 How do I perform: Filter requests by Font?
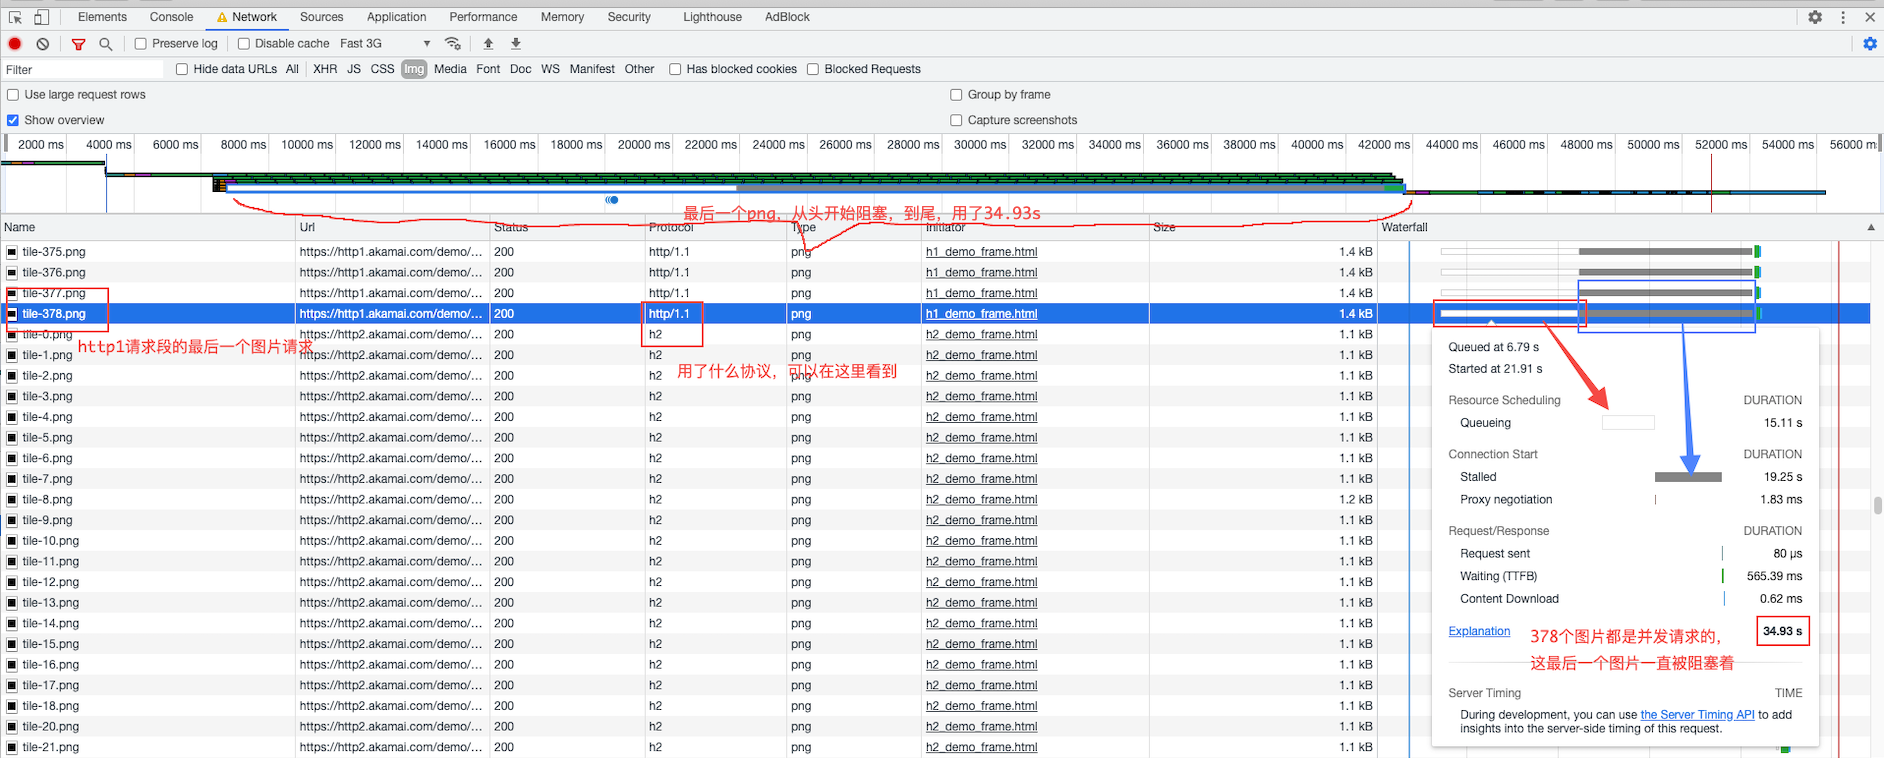click(x=488, y=69)
